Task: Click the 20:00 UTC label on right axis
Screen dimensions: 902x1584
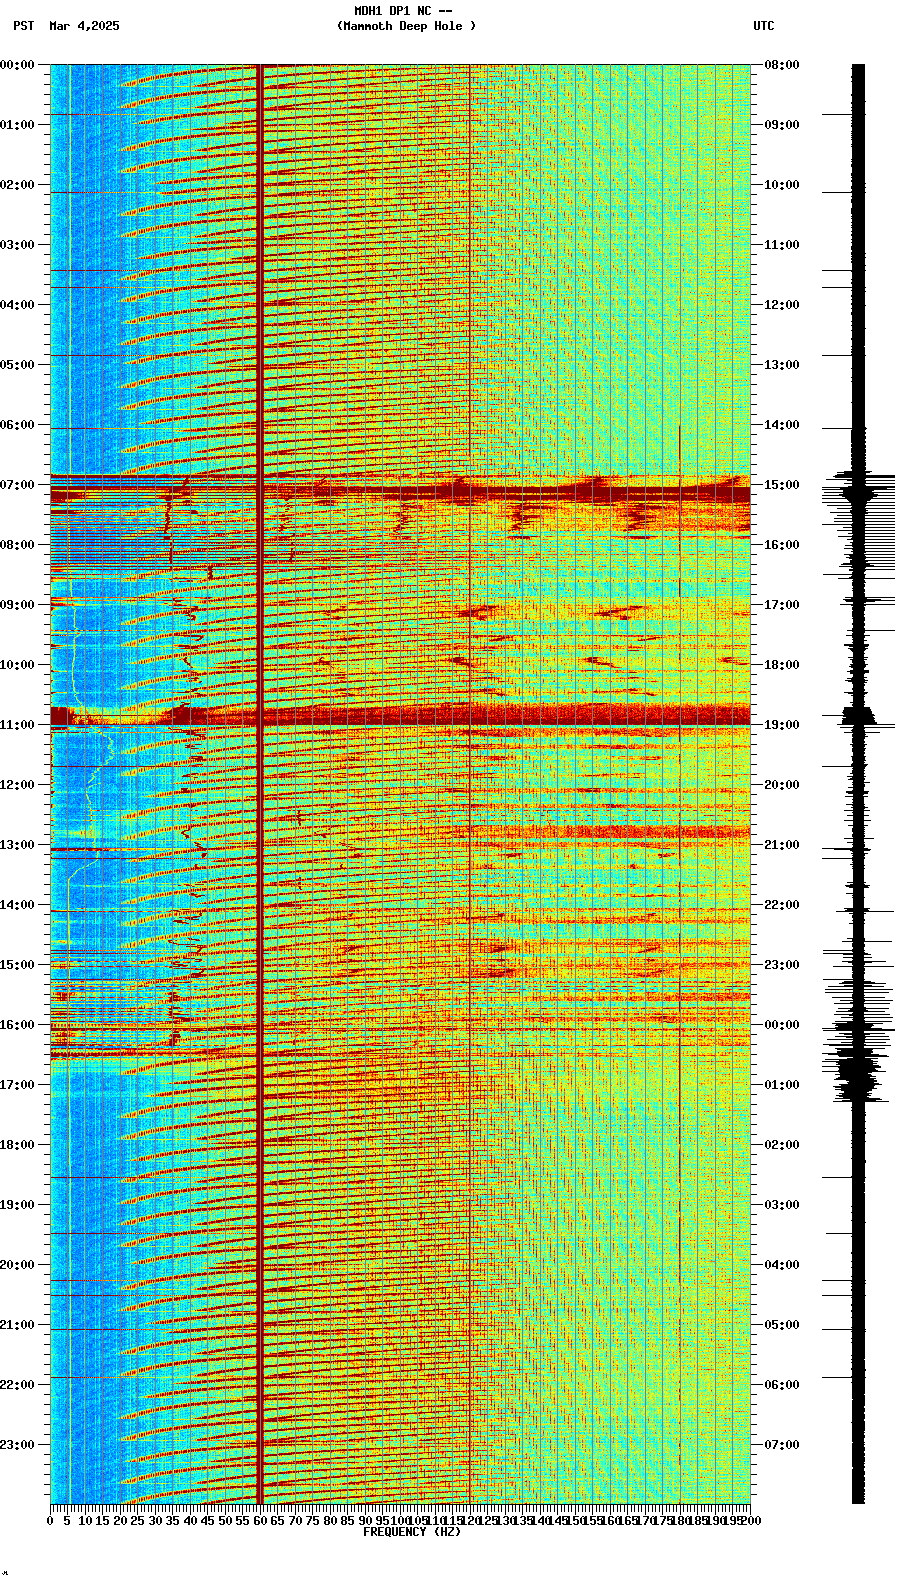Action: (x=782, y=785)
